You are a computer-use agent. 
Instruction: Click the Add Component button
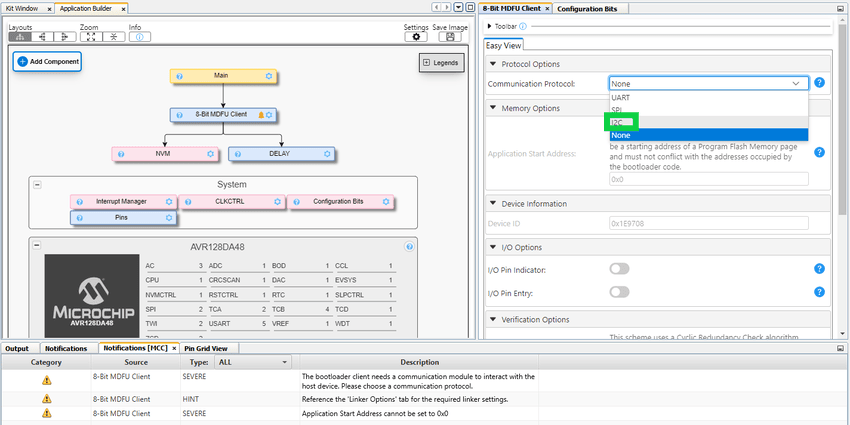pyautogui.click(x=47, y=61)
